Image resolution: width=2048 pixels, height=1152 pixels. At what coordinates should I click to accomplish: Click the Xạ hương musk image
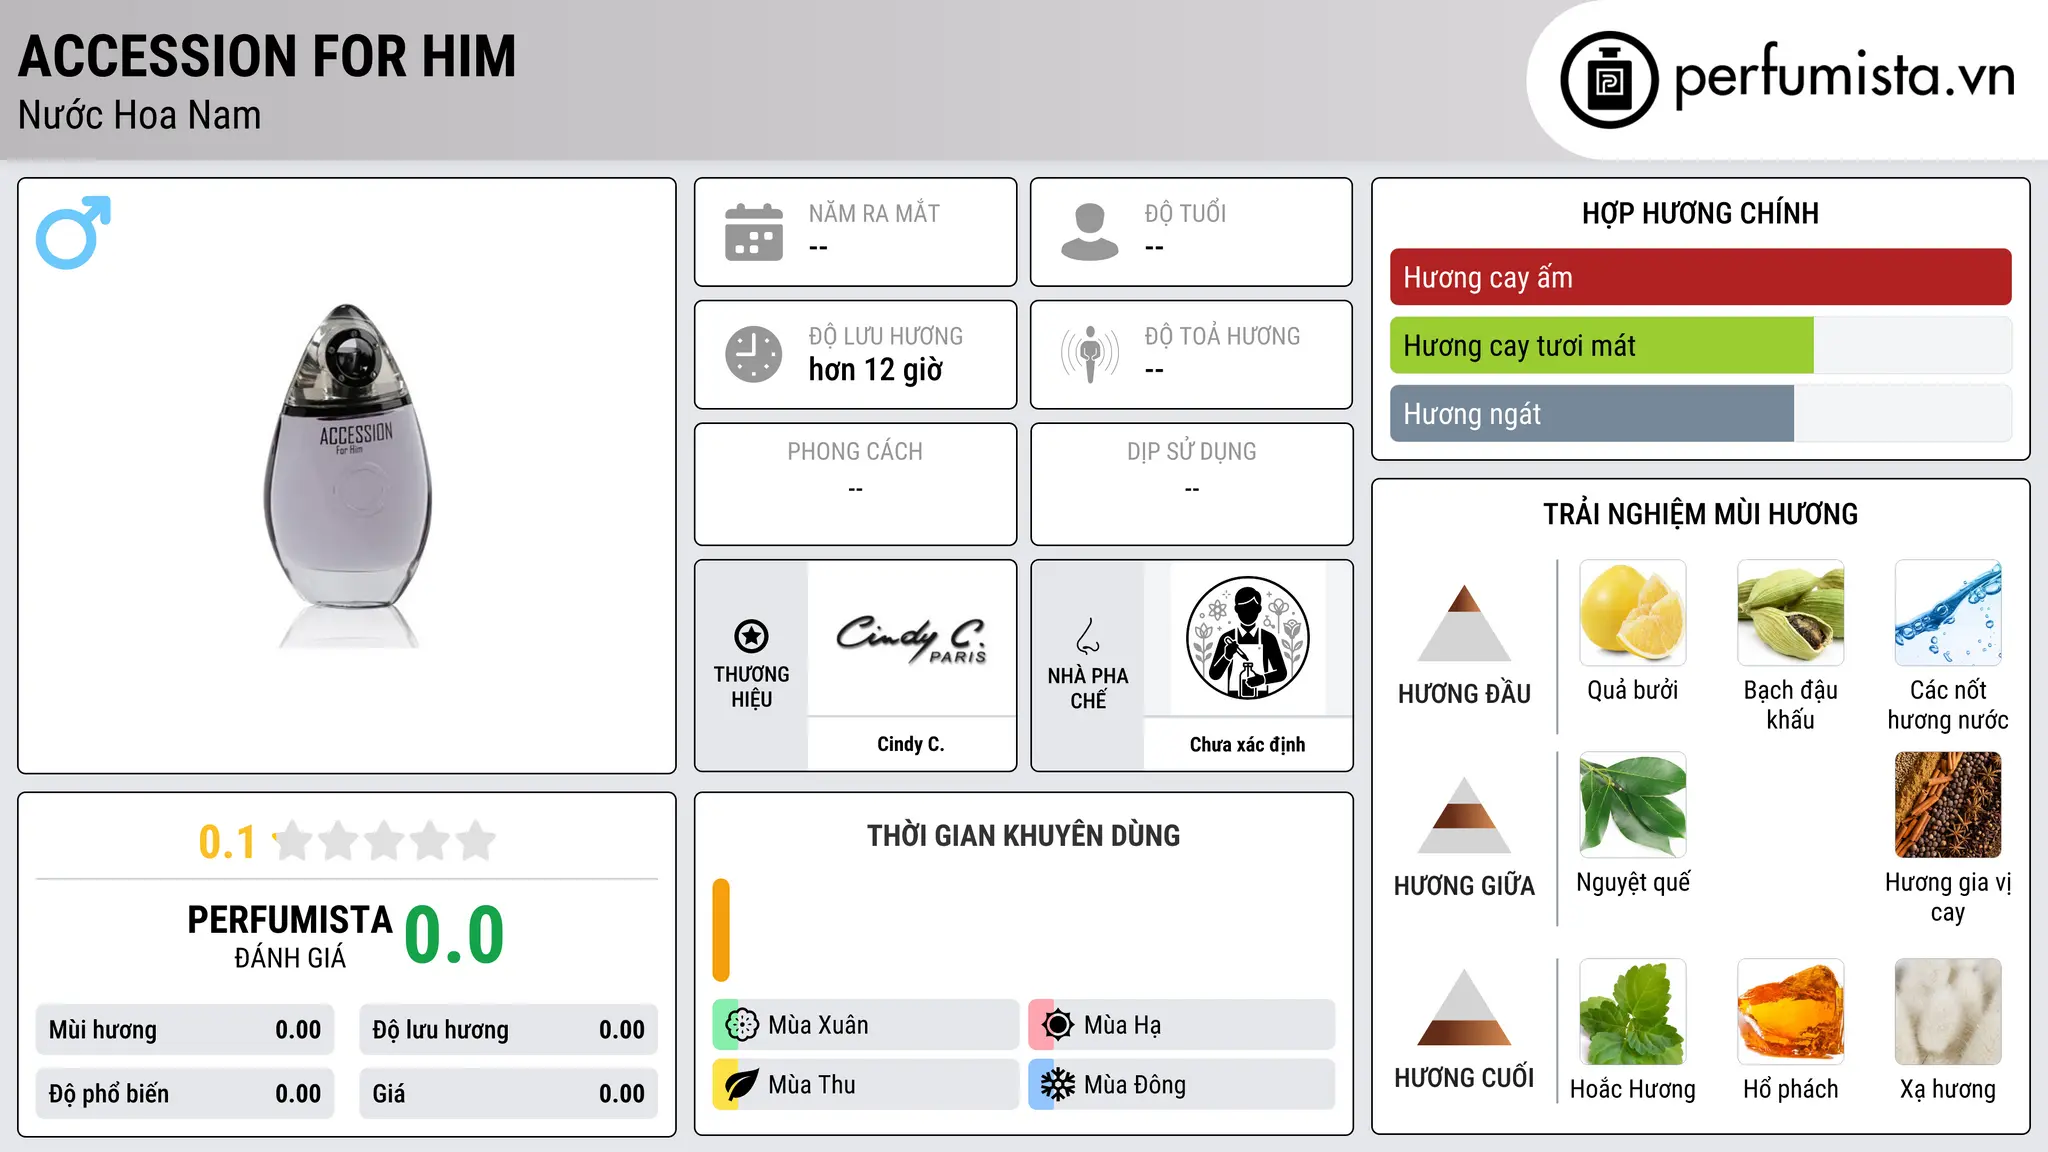(1948, 1012)
